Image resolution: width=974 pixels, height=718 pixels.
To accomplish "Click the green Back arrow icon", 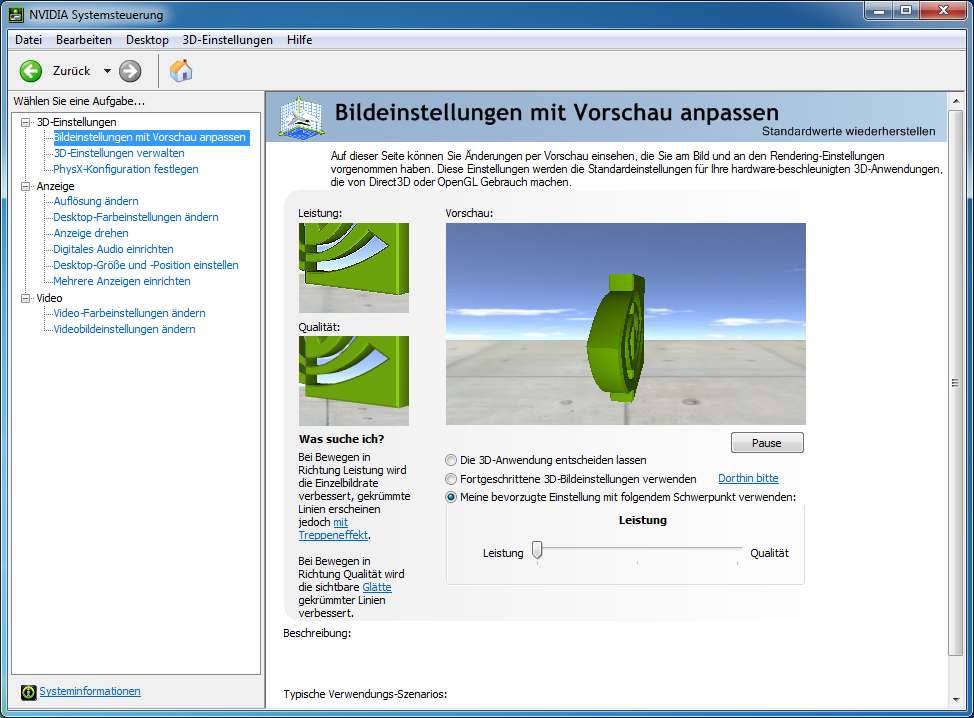I will click(x=30, y=71).
